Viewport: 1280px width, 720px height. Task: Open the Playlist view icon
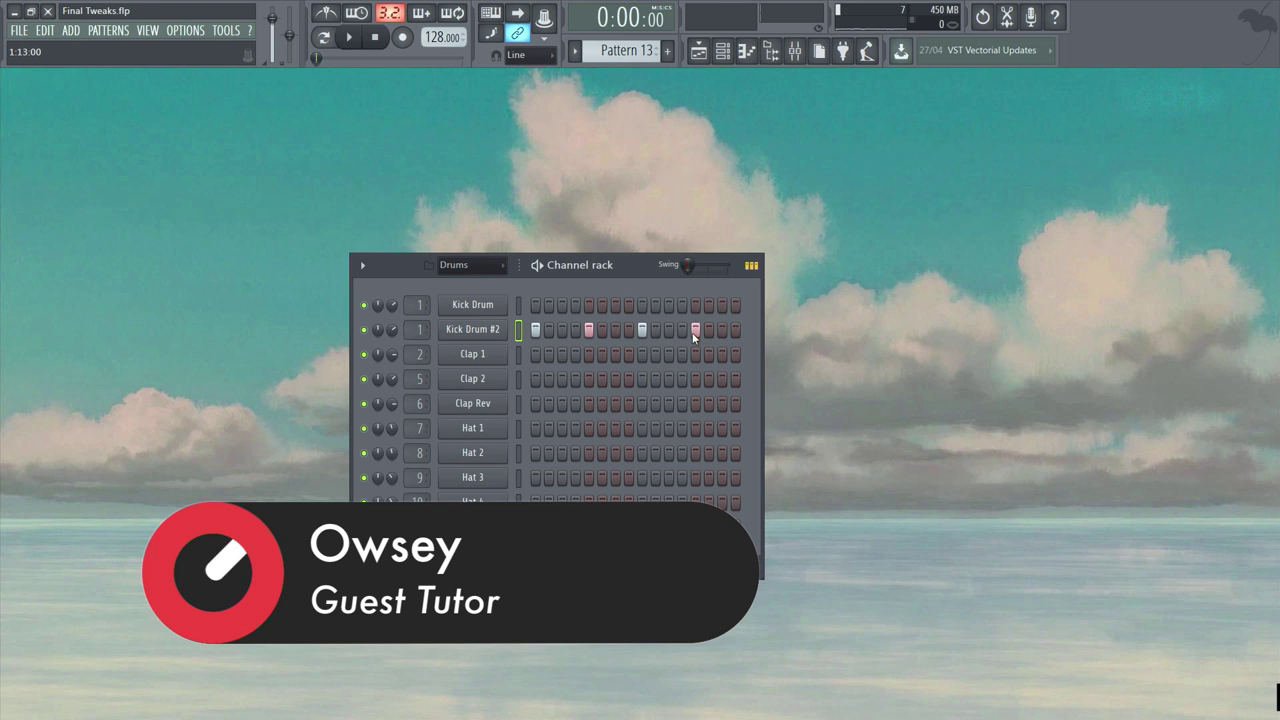pyautogui.click(x=699, y=51)
